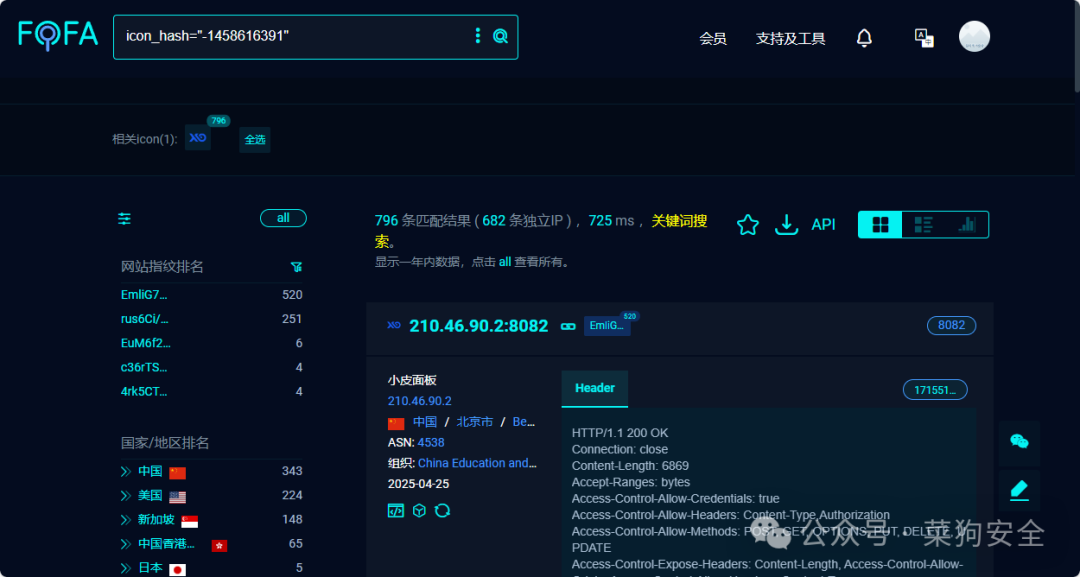Click the Be... district link
The image size is (1080, 577).
pos(524,422)
